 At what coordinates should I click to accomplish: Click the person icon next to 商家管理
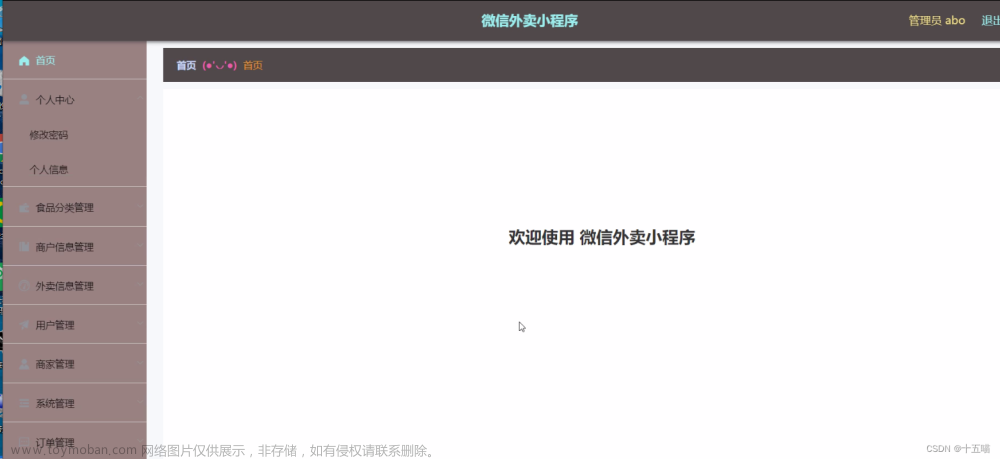coord(24,364)
